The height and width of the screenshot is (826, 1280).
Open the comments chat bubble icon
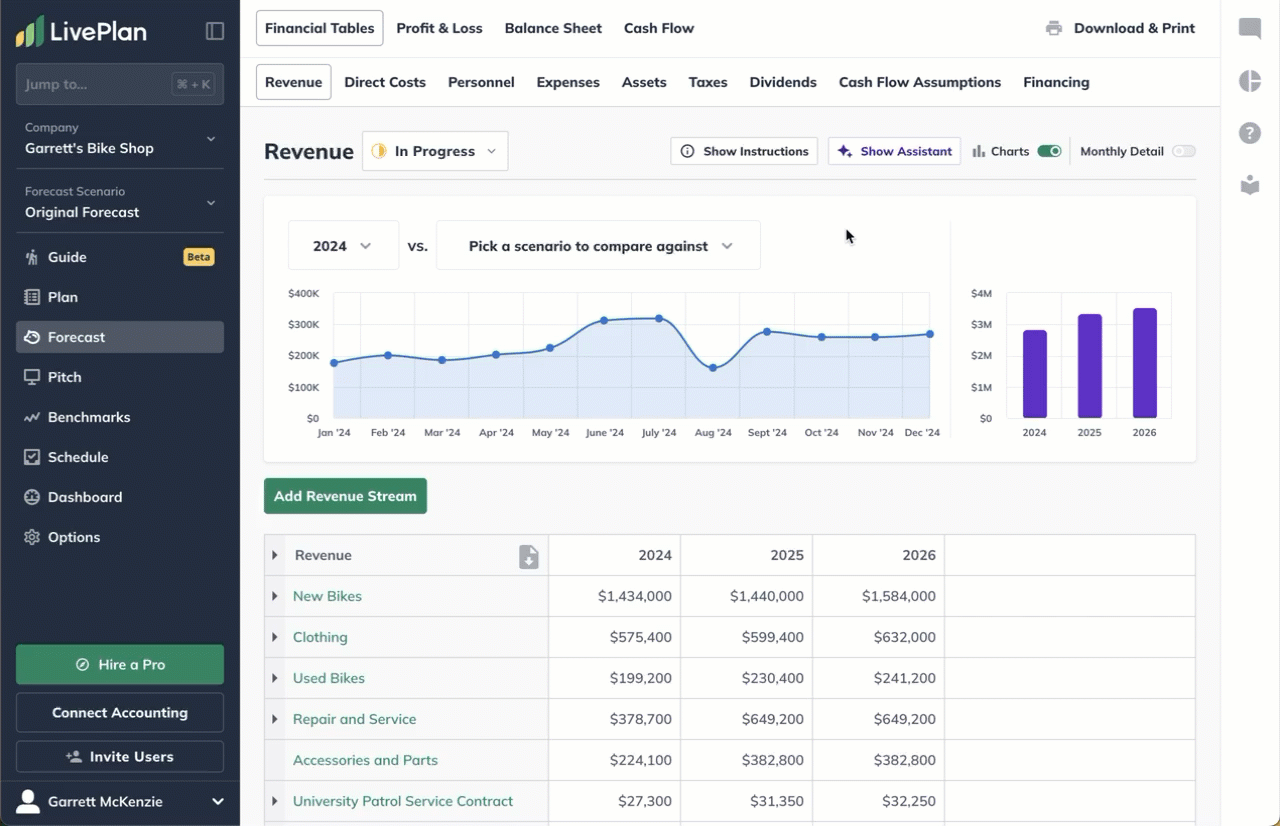1250,29
